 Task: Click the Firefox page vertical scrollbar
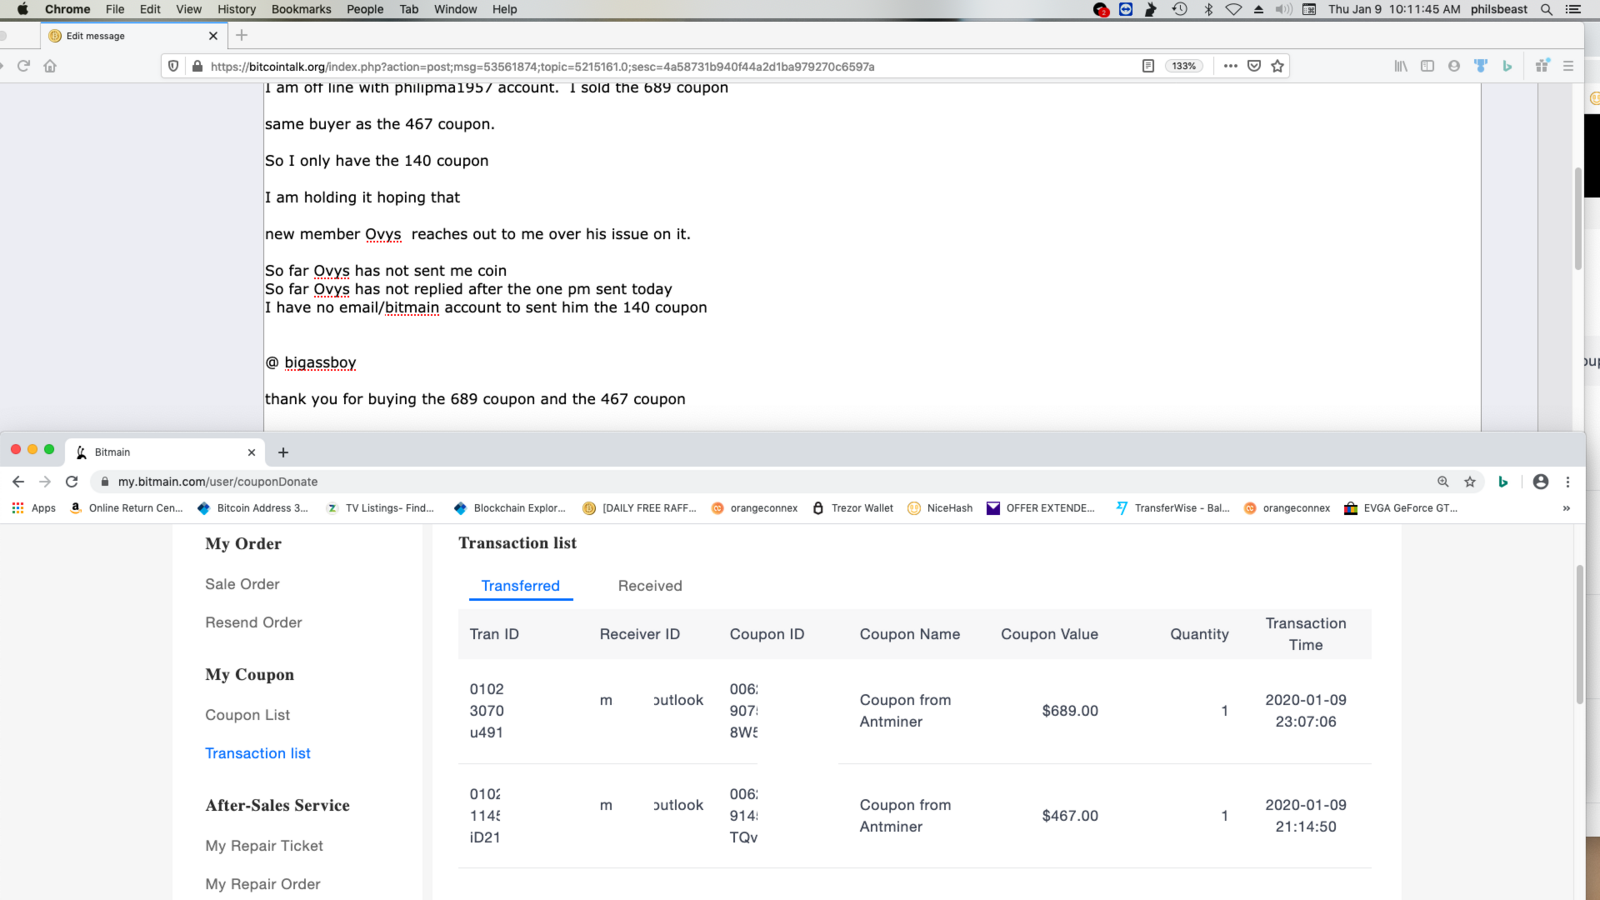point(1578,220)
